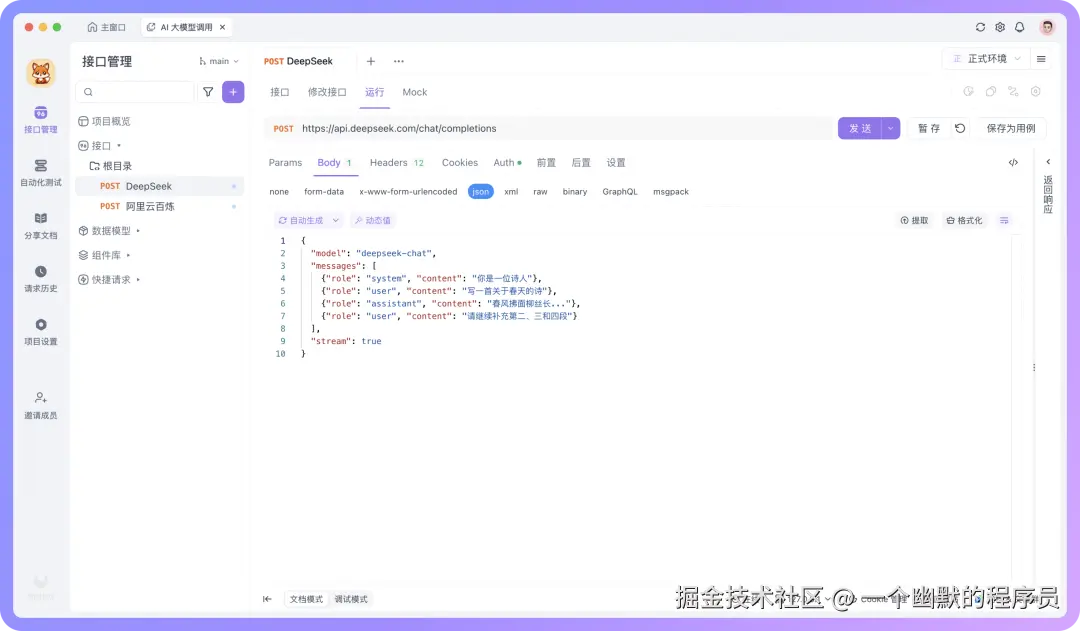Click the hamburger menu next to 正式环境
1080x631 pixels.
click(1041, 59)
